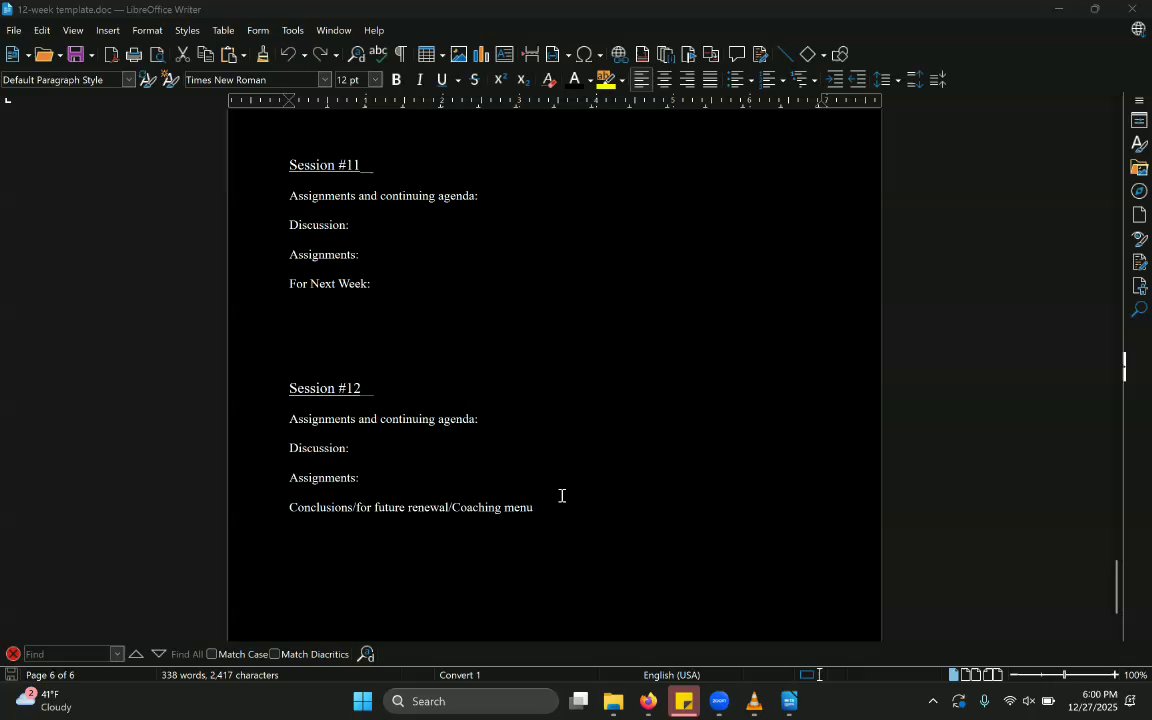Viewport: 1152px width, 720px height.
Task: Set Align Left
Action: (641, 79)
